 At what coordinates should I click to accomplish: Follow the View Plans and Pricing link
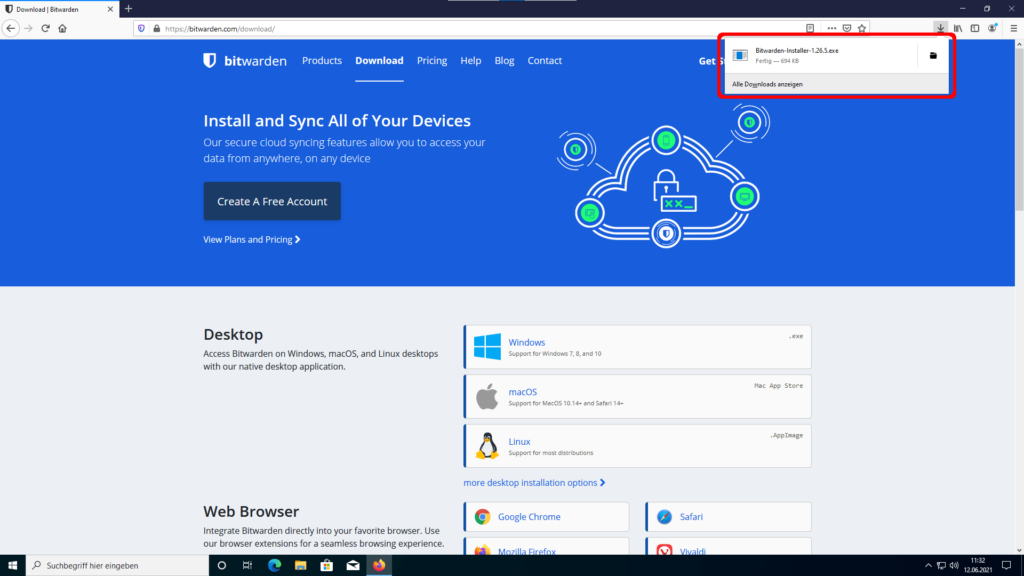tap(252, 240)
